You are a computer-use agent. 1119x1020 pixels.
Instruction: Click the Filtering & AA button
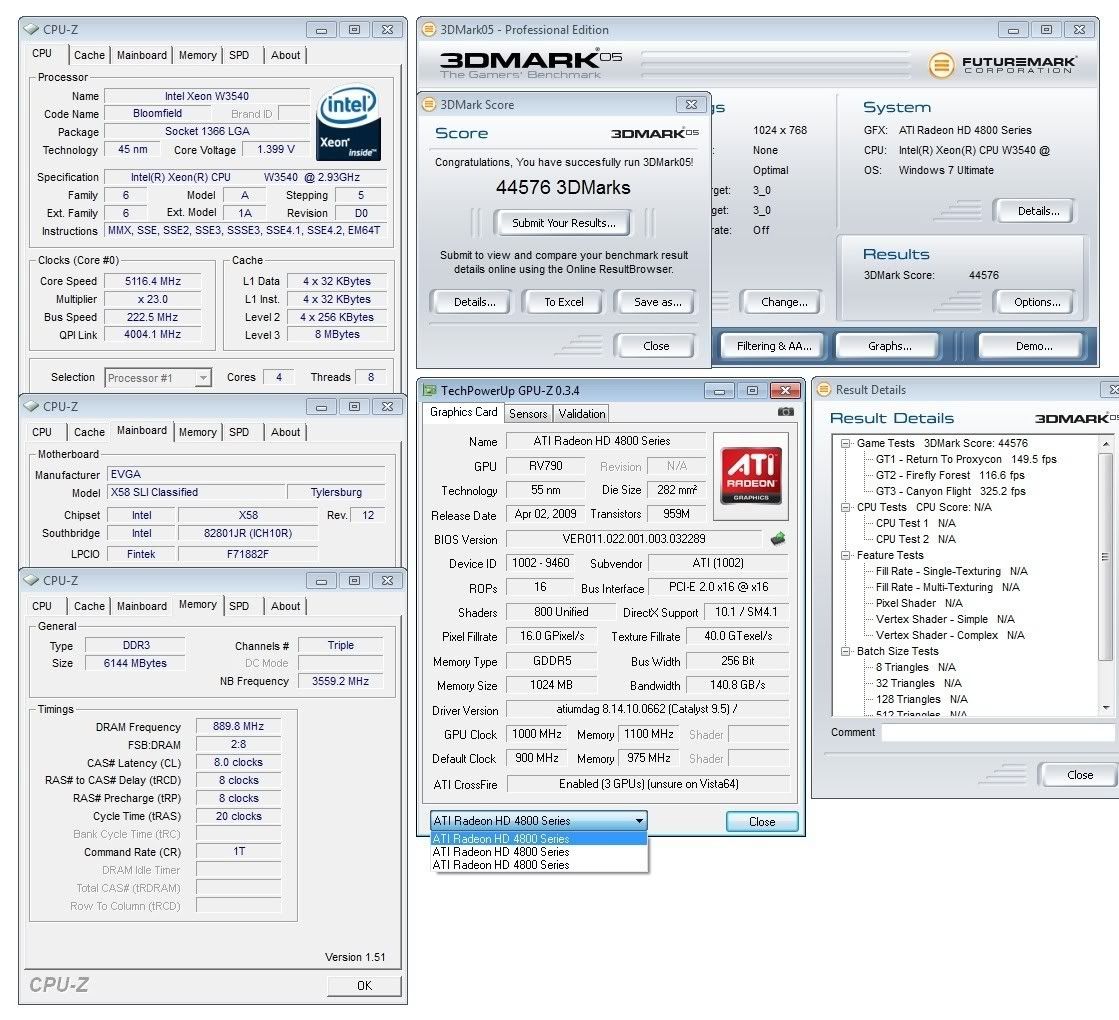pos(774,346)
